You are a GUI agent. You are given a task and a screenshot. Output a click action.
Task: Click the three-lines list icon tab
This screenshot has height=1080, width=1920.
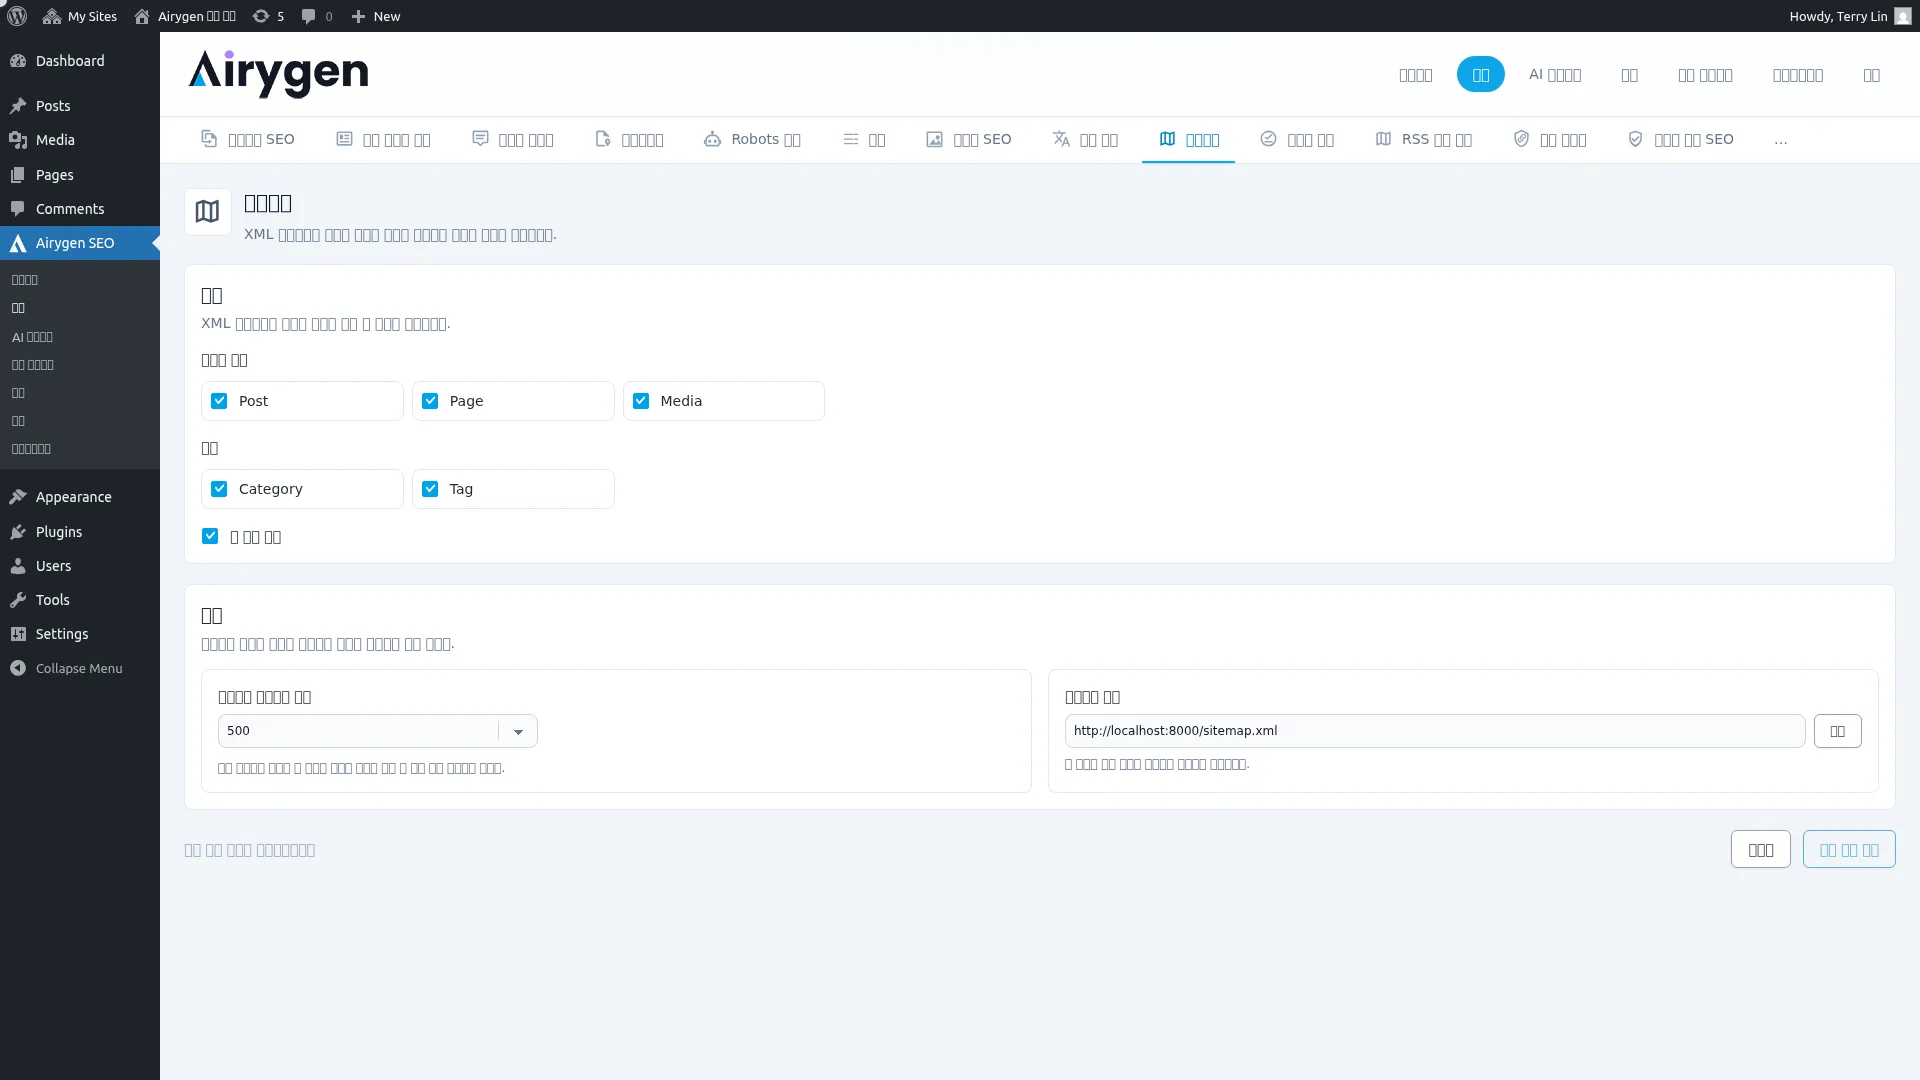[851, 139]
